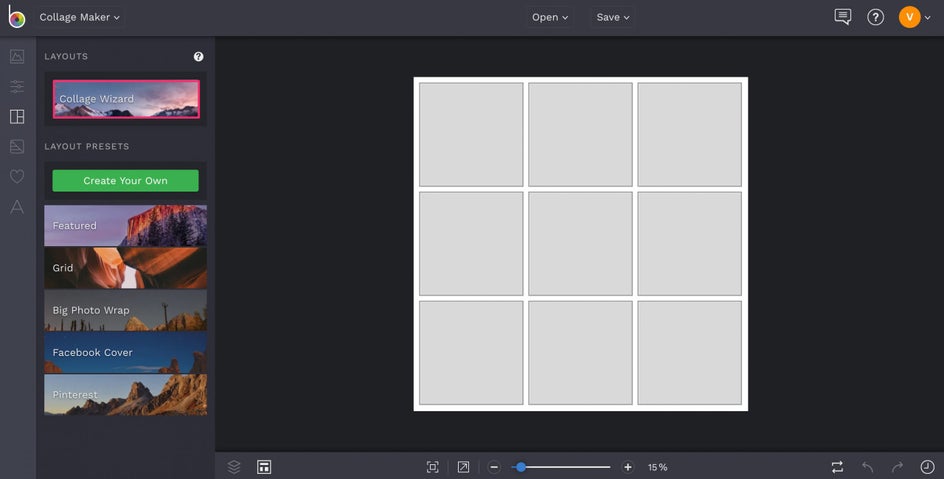The height and width of the screenshot is (479, 944).
Task: Toggle the layout panel icon in bottom bar
Action: click(264, 467)
